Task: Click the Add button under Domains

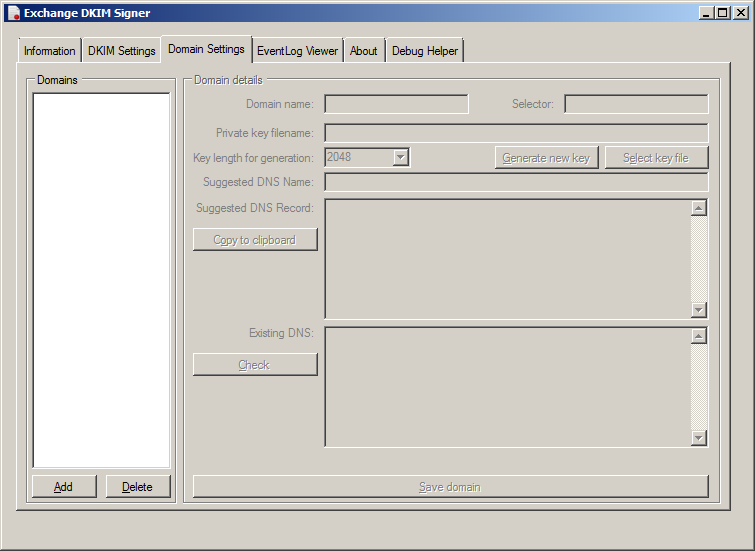Action: (64, 486)
